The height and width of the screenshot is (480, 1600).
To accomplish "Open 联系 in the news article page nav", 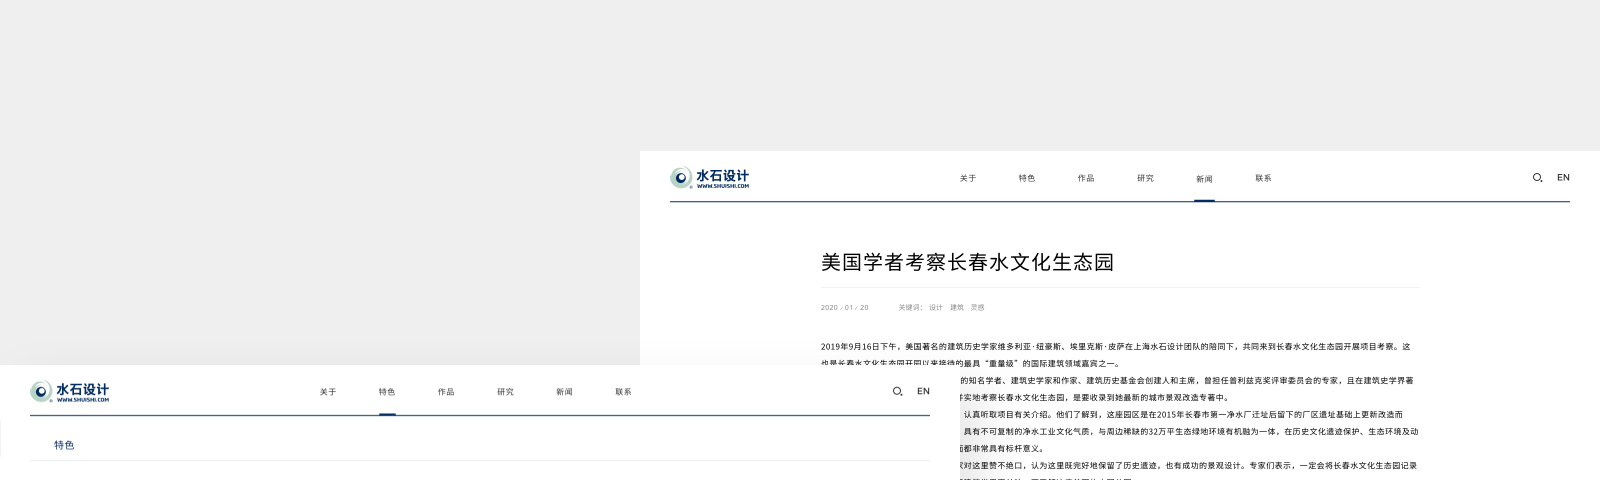I will (1263, 179).
